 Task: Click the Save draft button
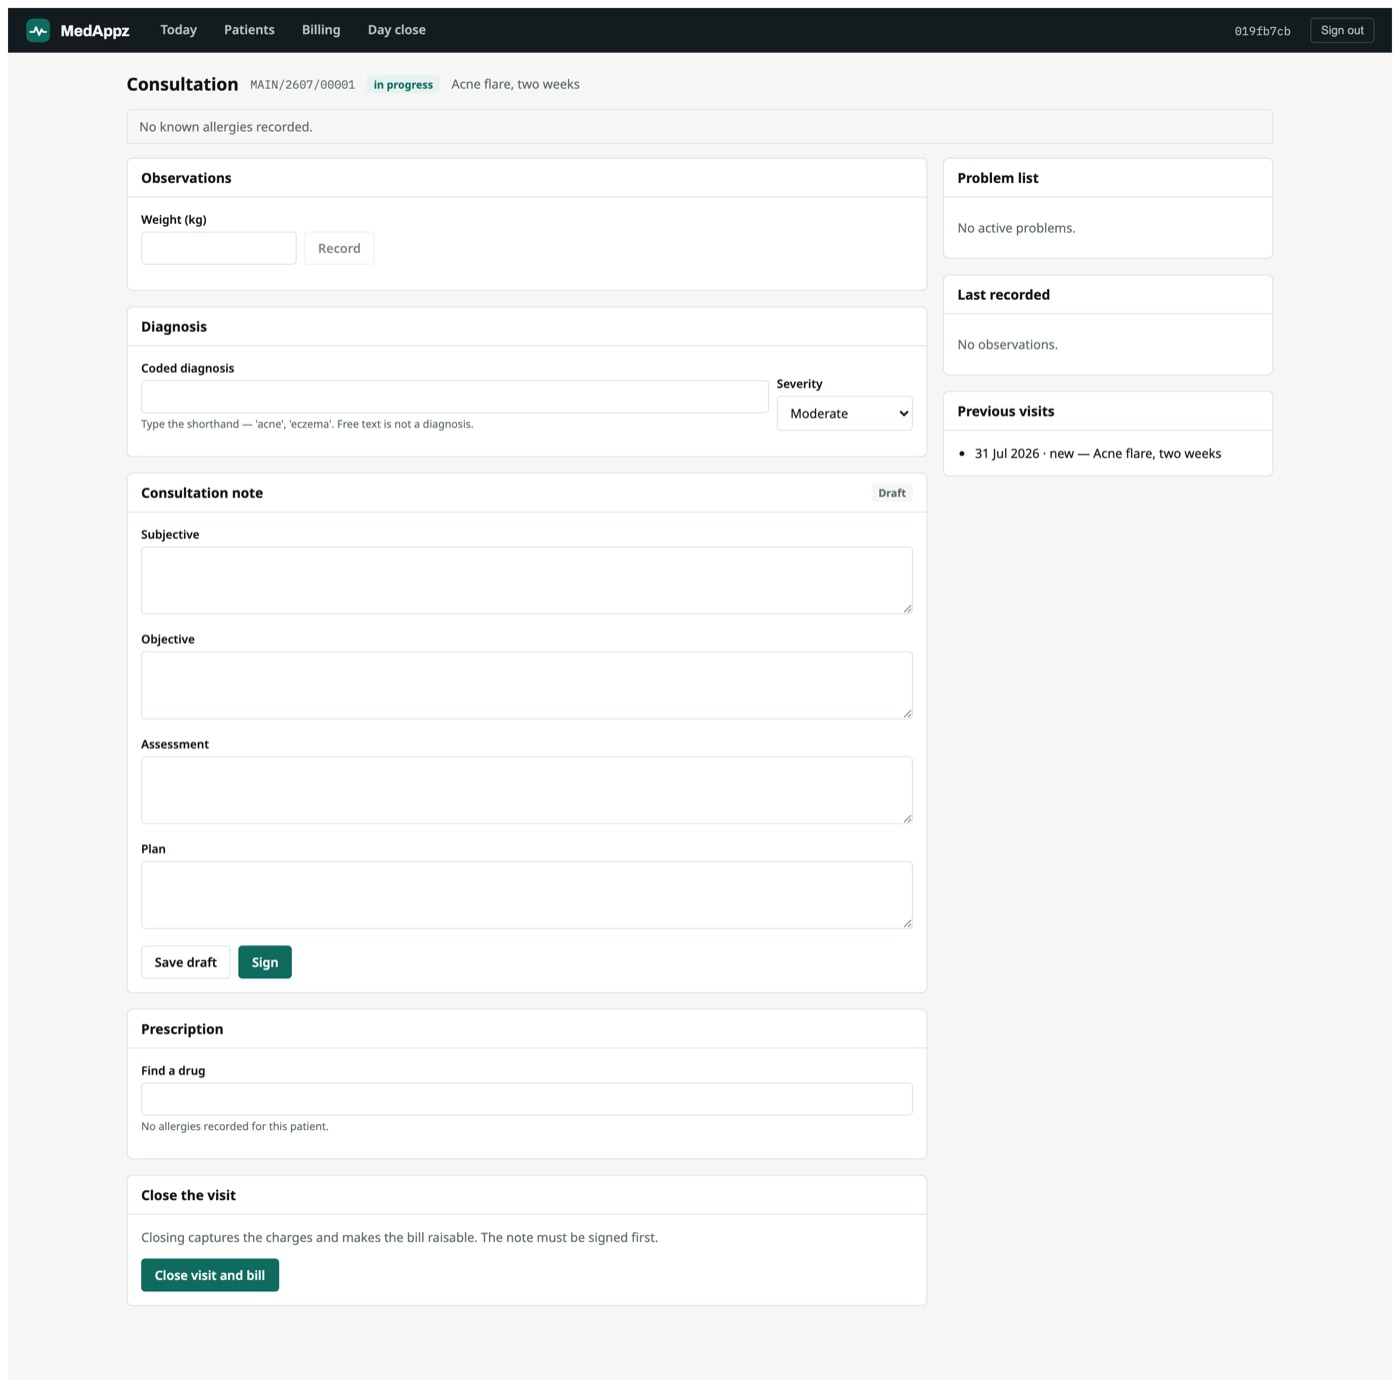[x=186, y=962]
